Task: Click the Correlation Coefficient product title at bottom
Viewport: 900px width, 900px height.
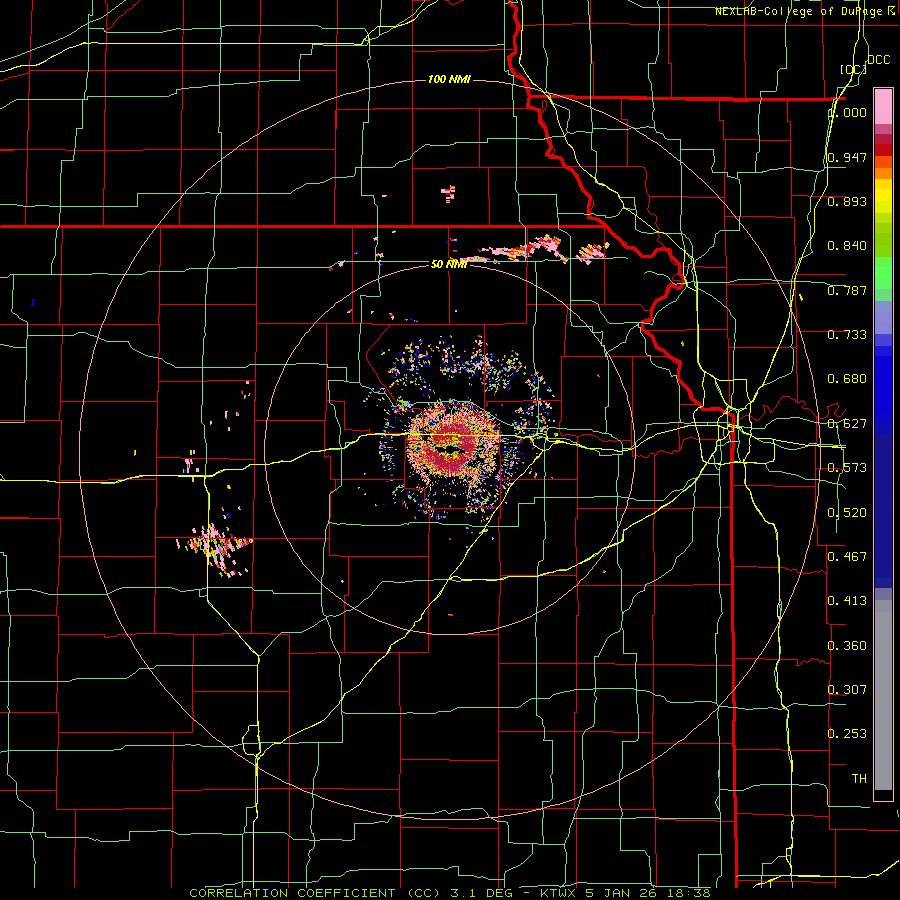Action: [449, 893]
